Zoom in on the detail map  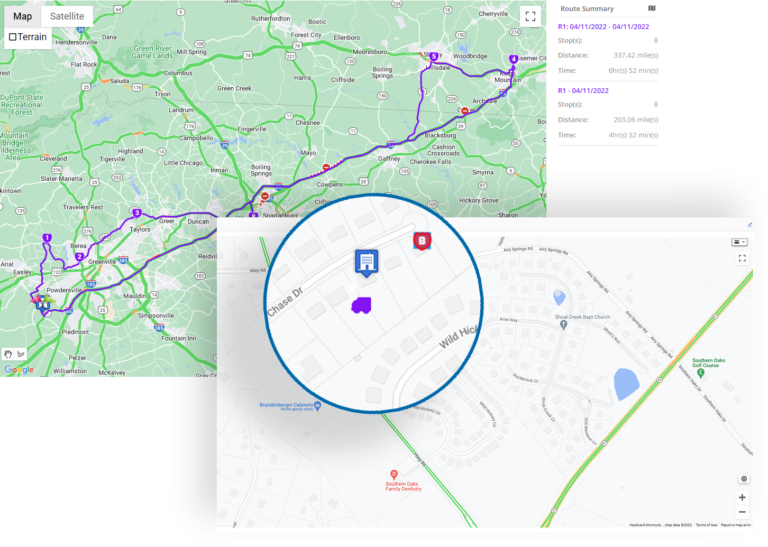tap(743, 498)
